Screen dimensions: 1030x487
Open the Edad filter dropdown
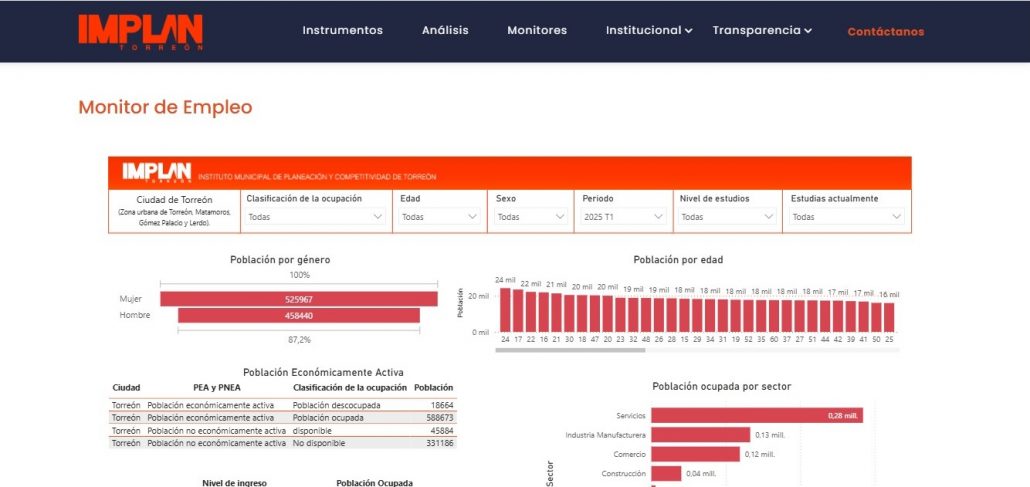click(440, 216)
